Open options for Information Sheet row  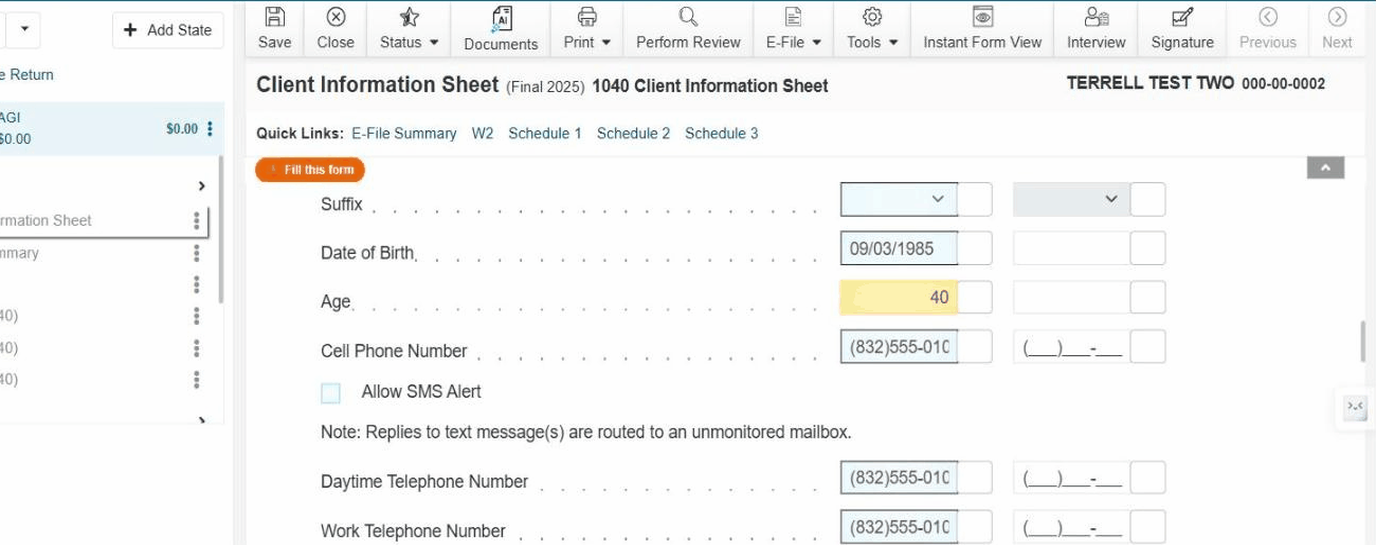(196, 221)
